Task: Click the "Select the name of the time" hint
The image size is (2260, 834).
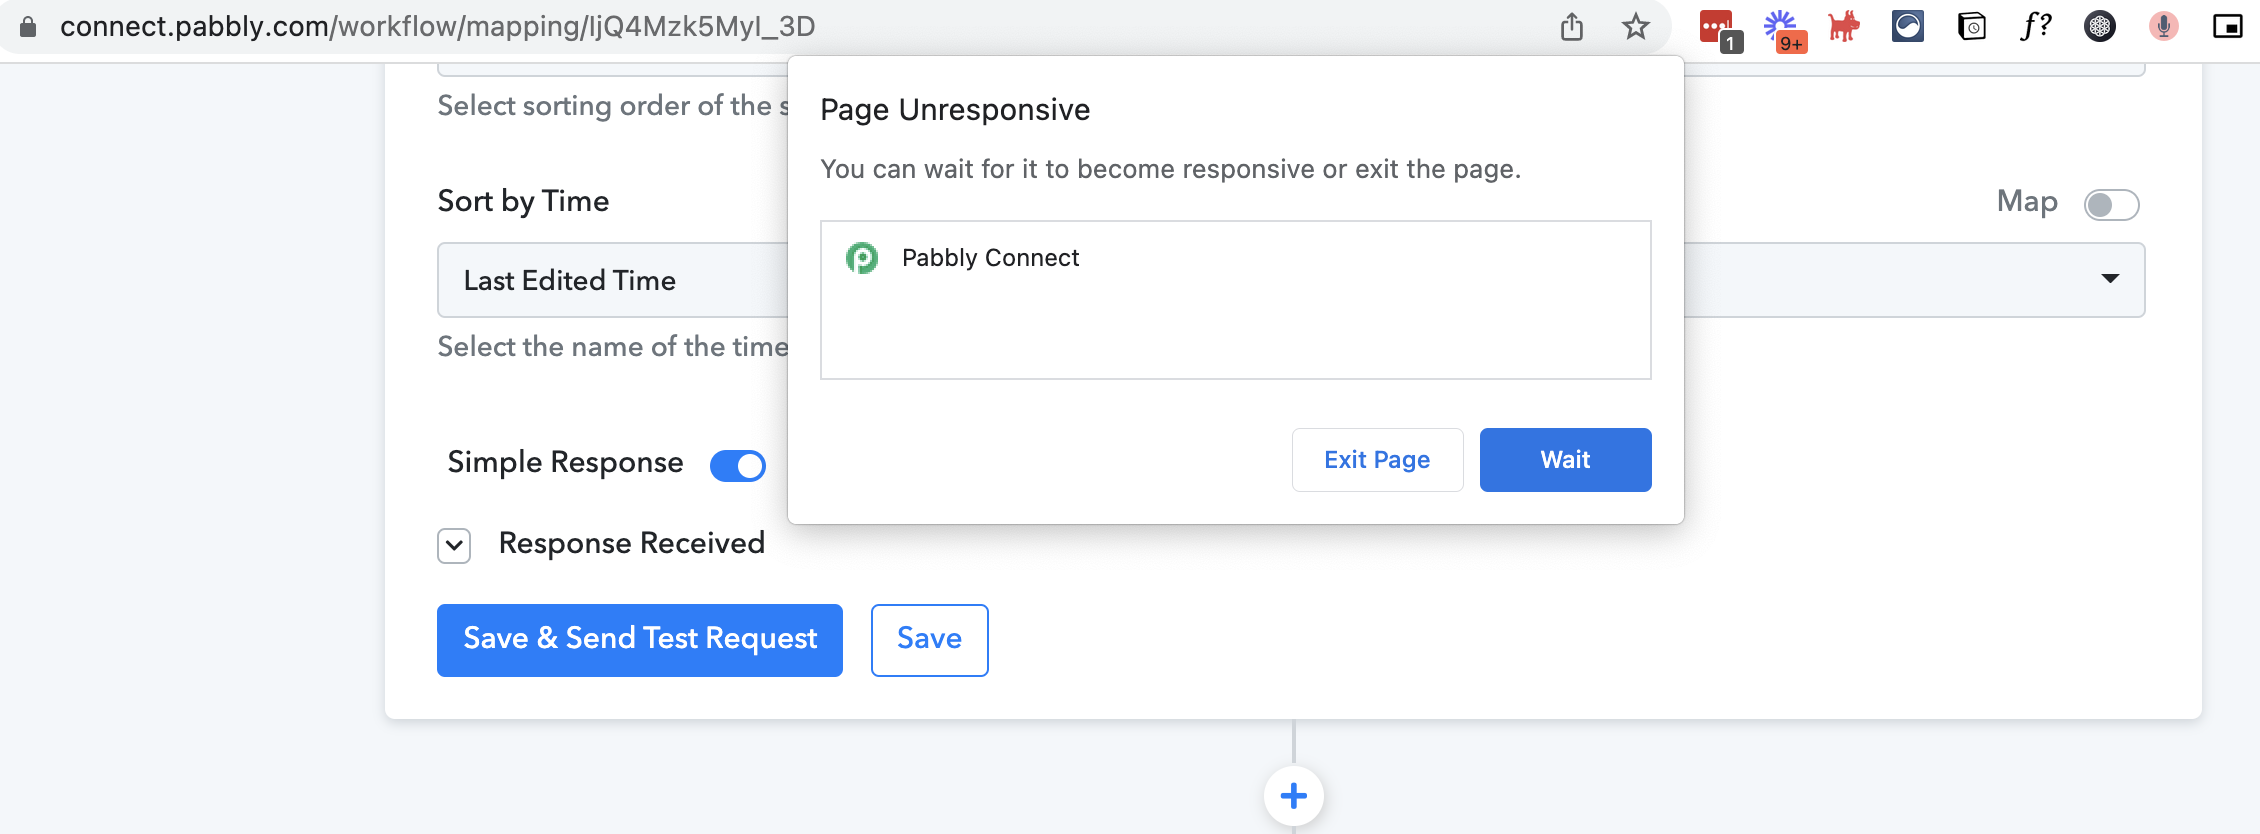Action: click(613, 346)
